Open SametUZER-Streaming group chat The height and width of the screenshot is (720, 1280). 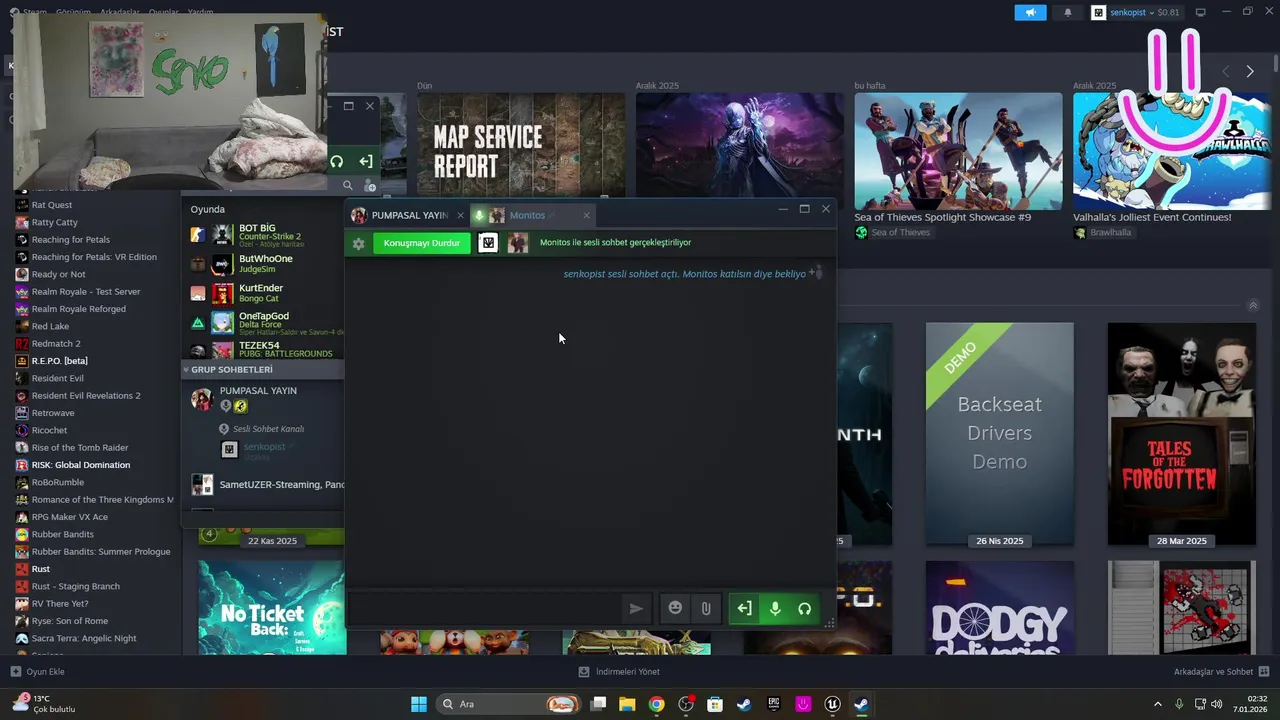pos(266,485)
